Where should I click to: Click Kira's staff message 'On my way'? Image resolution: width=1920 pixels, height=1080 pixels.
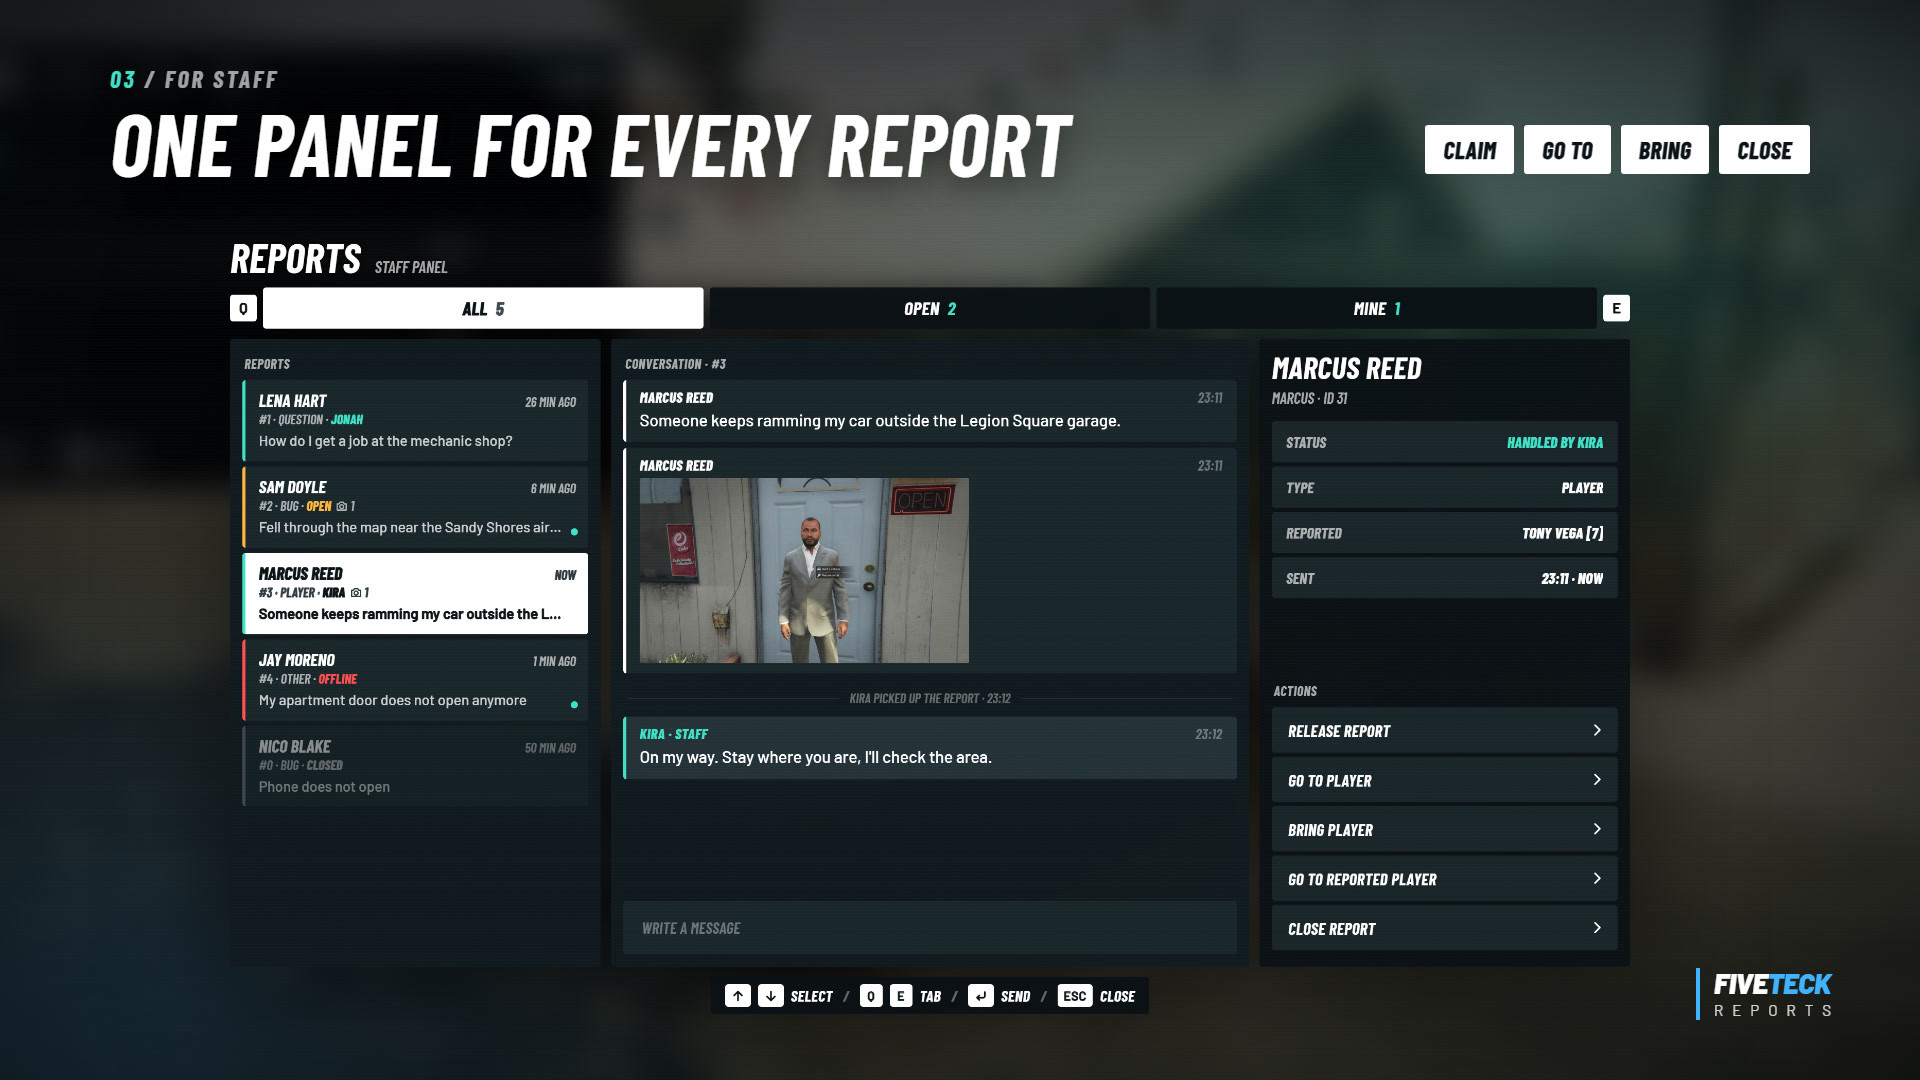pos(930,747)
